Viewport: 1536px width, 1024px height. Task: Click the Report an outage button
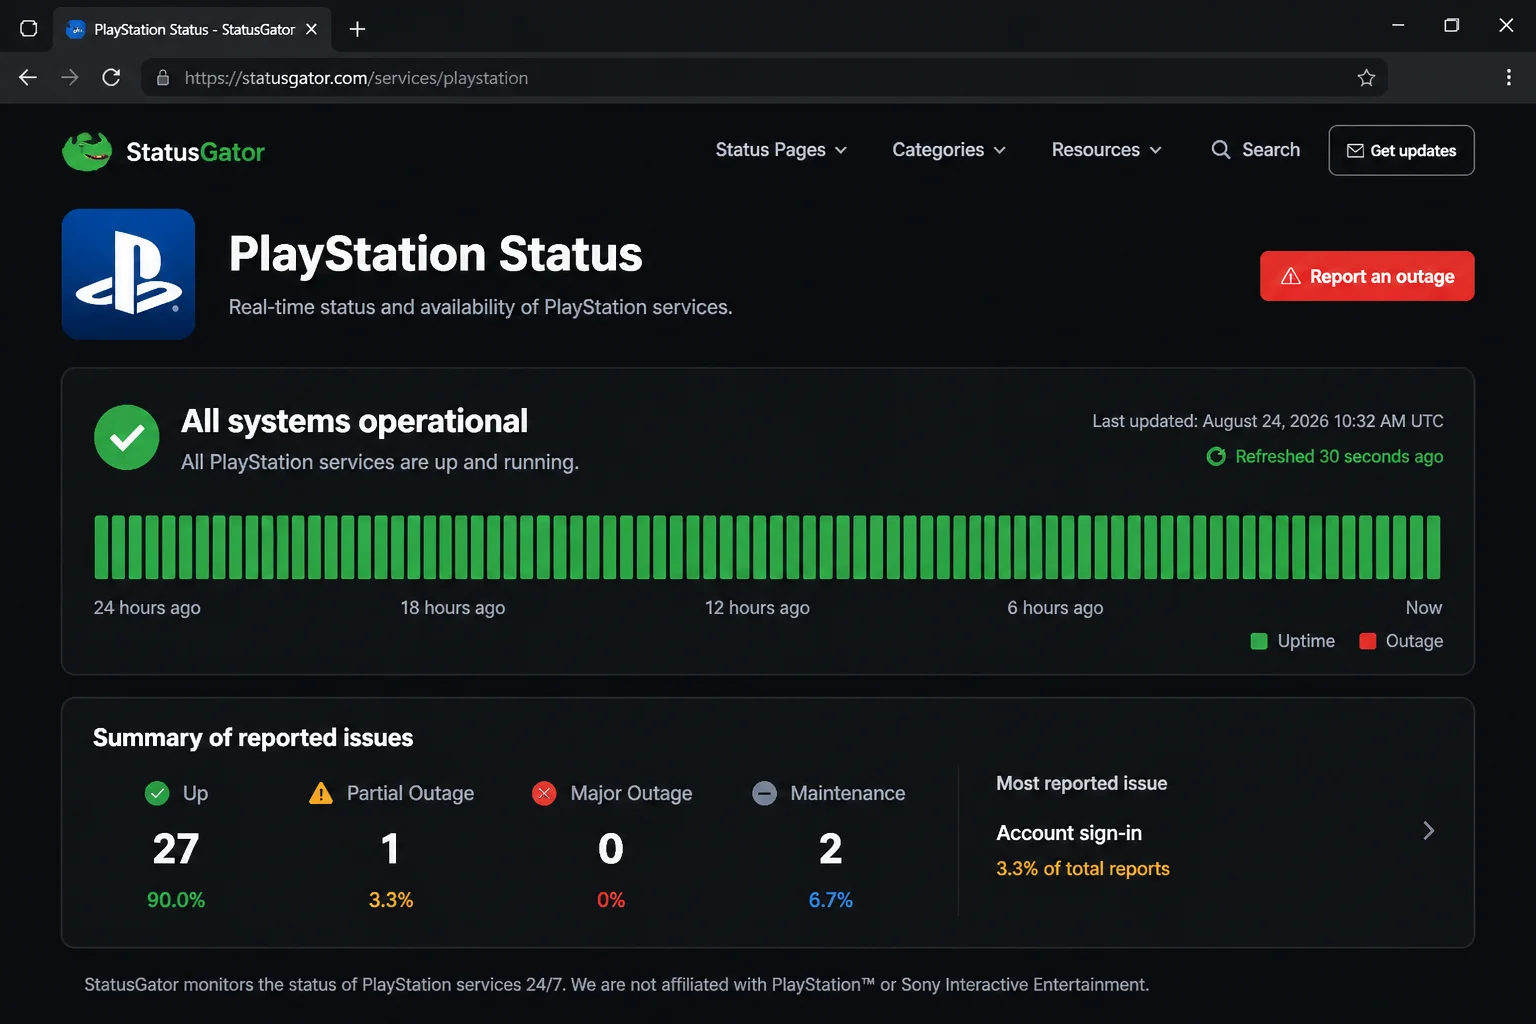1367,276
